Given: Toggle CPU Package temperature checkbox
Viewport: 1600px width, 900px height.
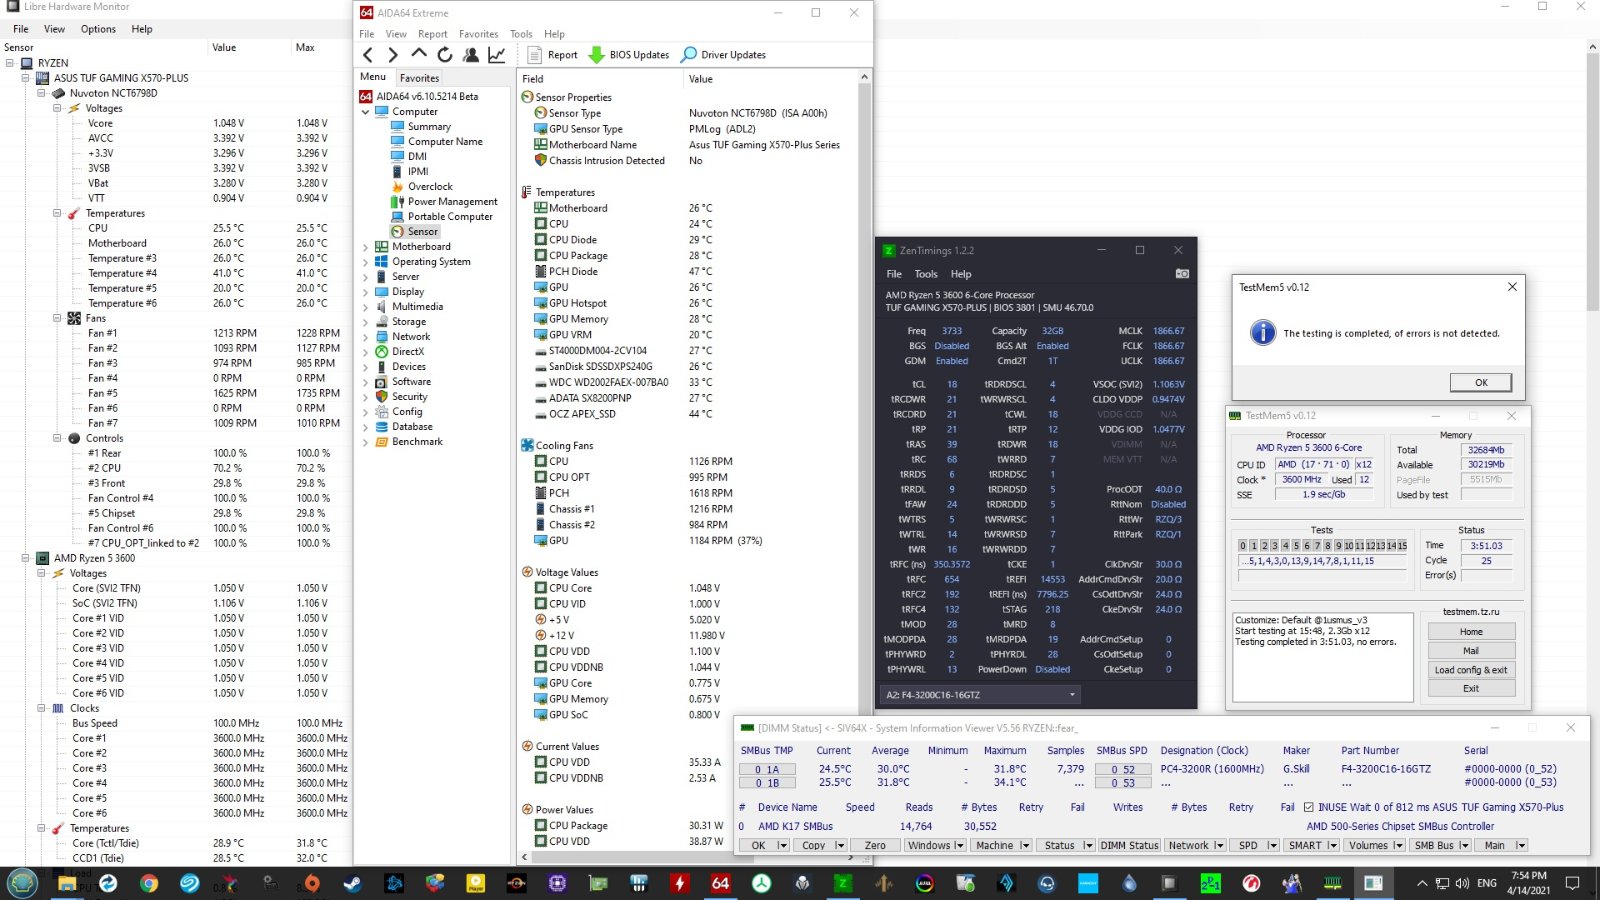Looking at the screenshot, I should pos(541,256).
